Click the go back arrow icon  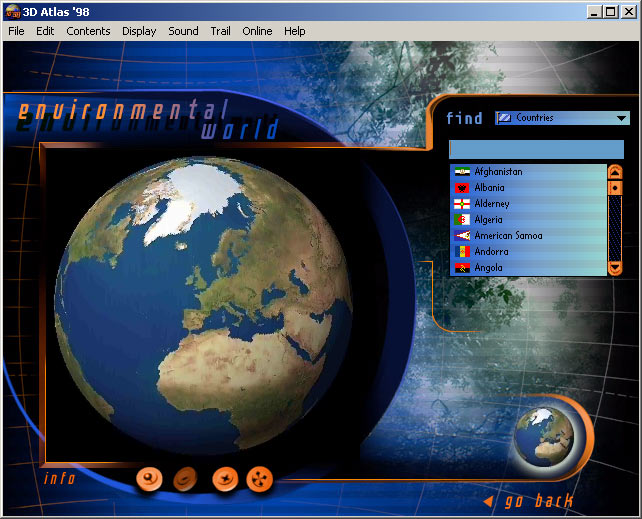tap(488, 501)
